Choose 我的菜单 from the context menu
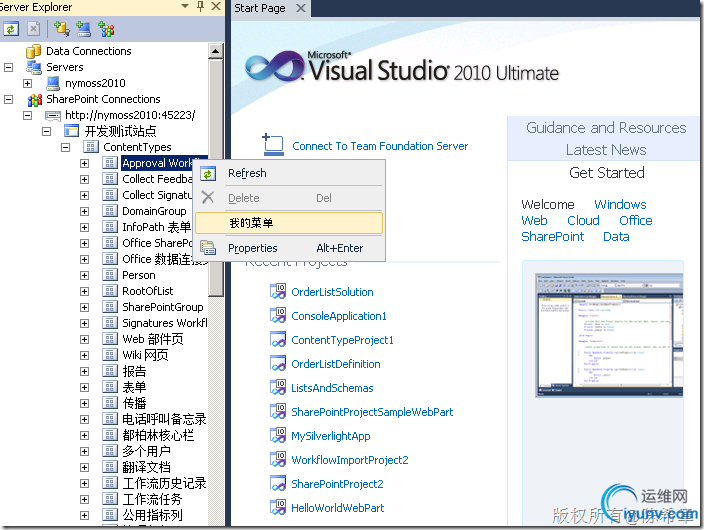The width and height of the screenshot is (704, 530). pyautogui.click(x=290, y=223)
